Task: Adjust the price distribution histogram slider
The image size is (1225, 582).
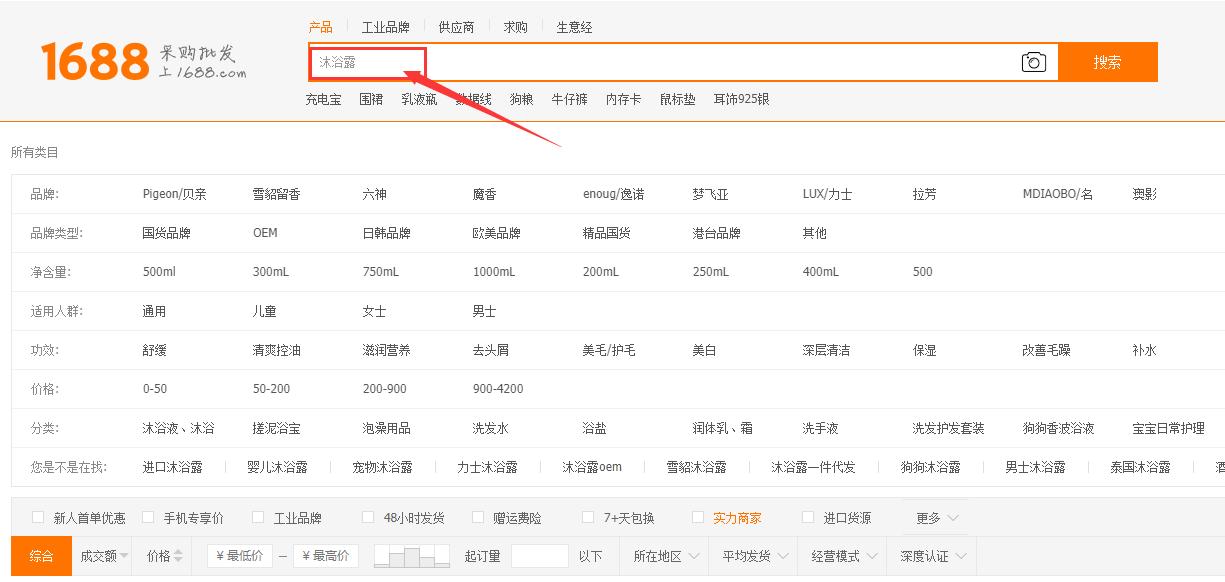Action: tap(411, 555)
